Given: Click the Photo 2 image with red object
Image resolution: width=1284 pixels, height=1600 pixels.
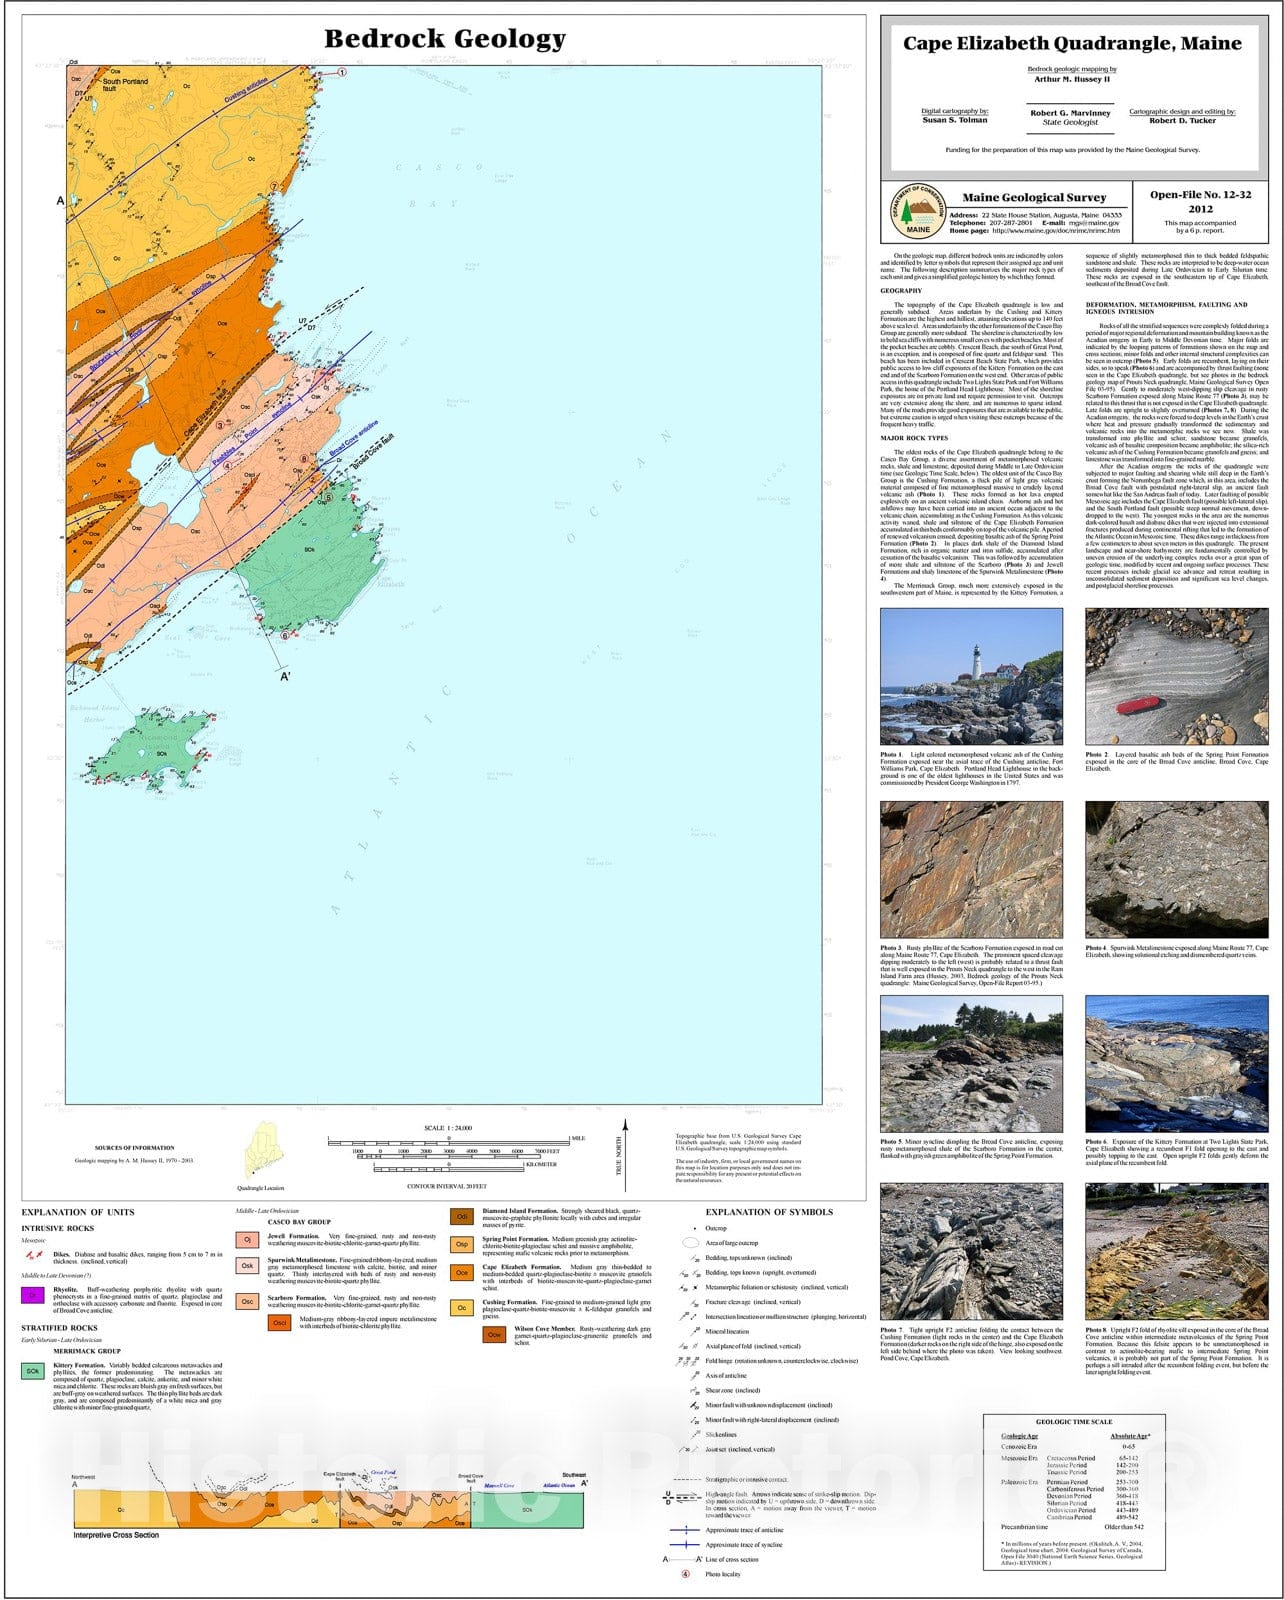Looking at the screenshot, I should pyautogui.click(x=1176, y=677).
